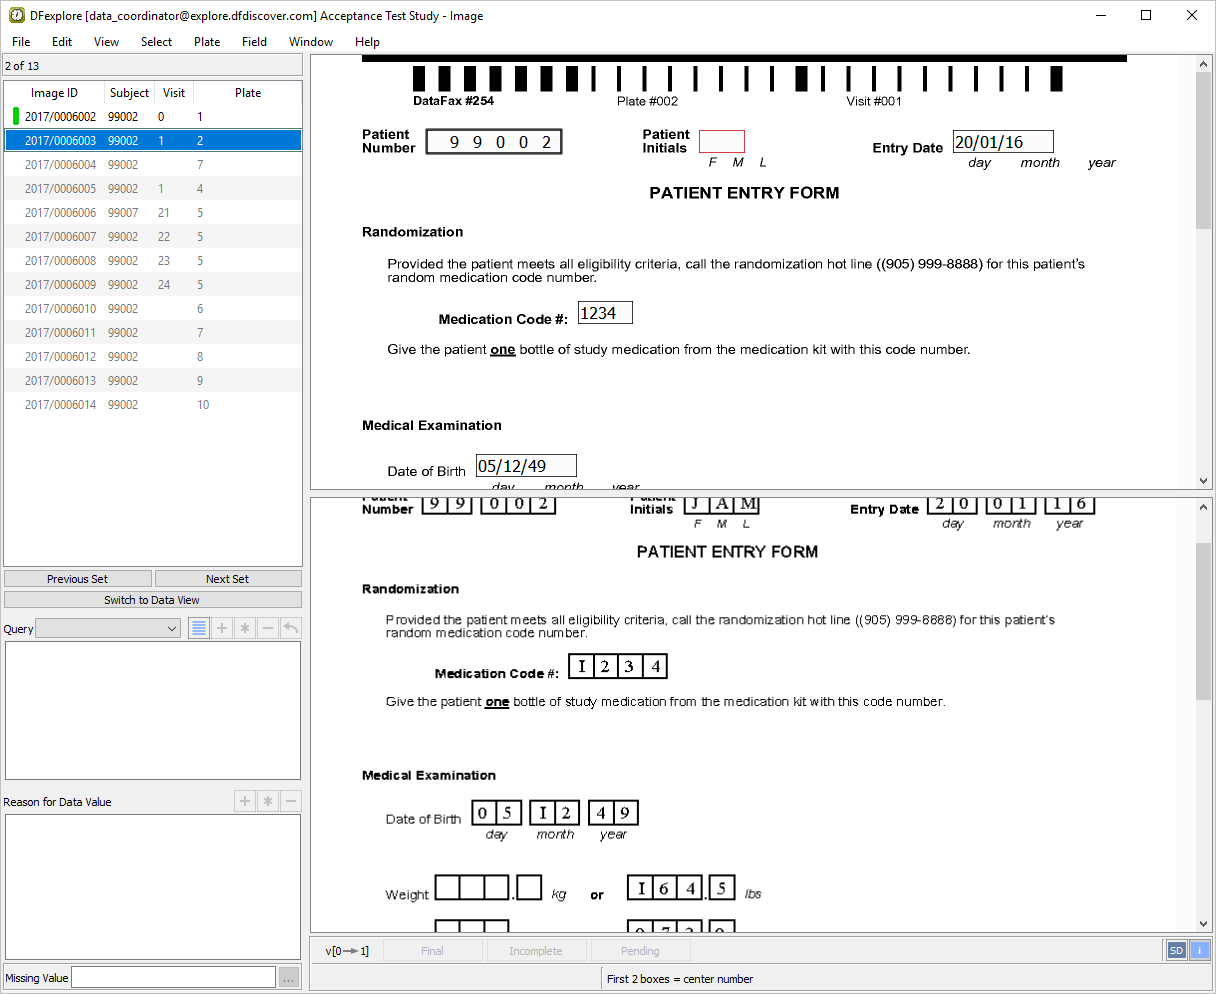This screenshot has width=1216, height=994.
Task: Click the SD icon in status bar
Action: click(1176, 950)
